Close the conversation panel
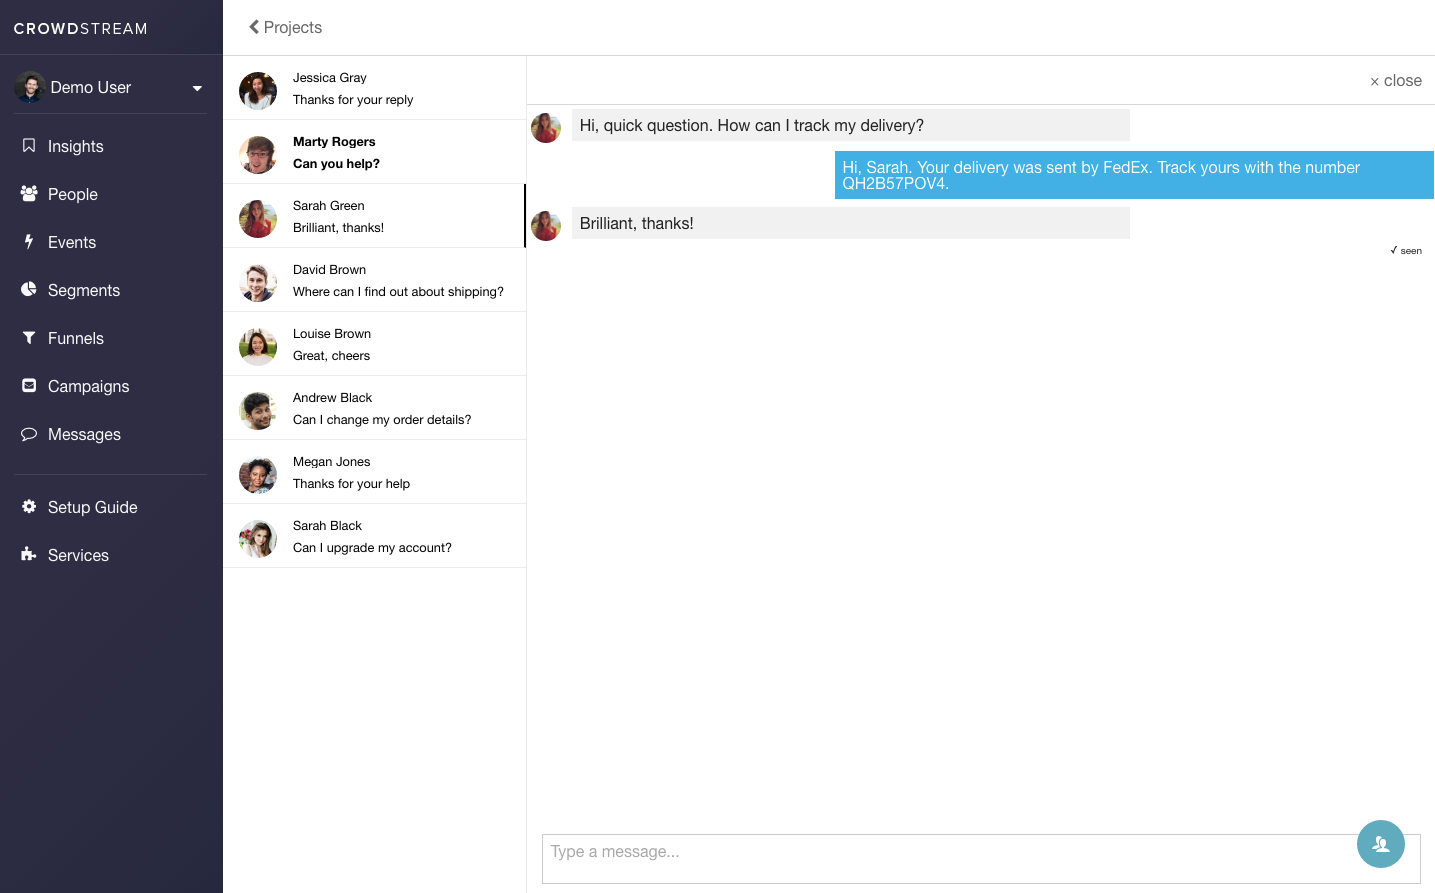 click(1395, 81)
